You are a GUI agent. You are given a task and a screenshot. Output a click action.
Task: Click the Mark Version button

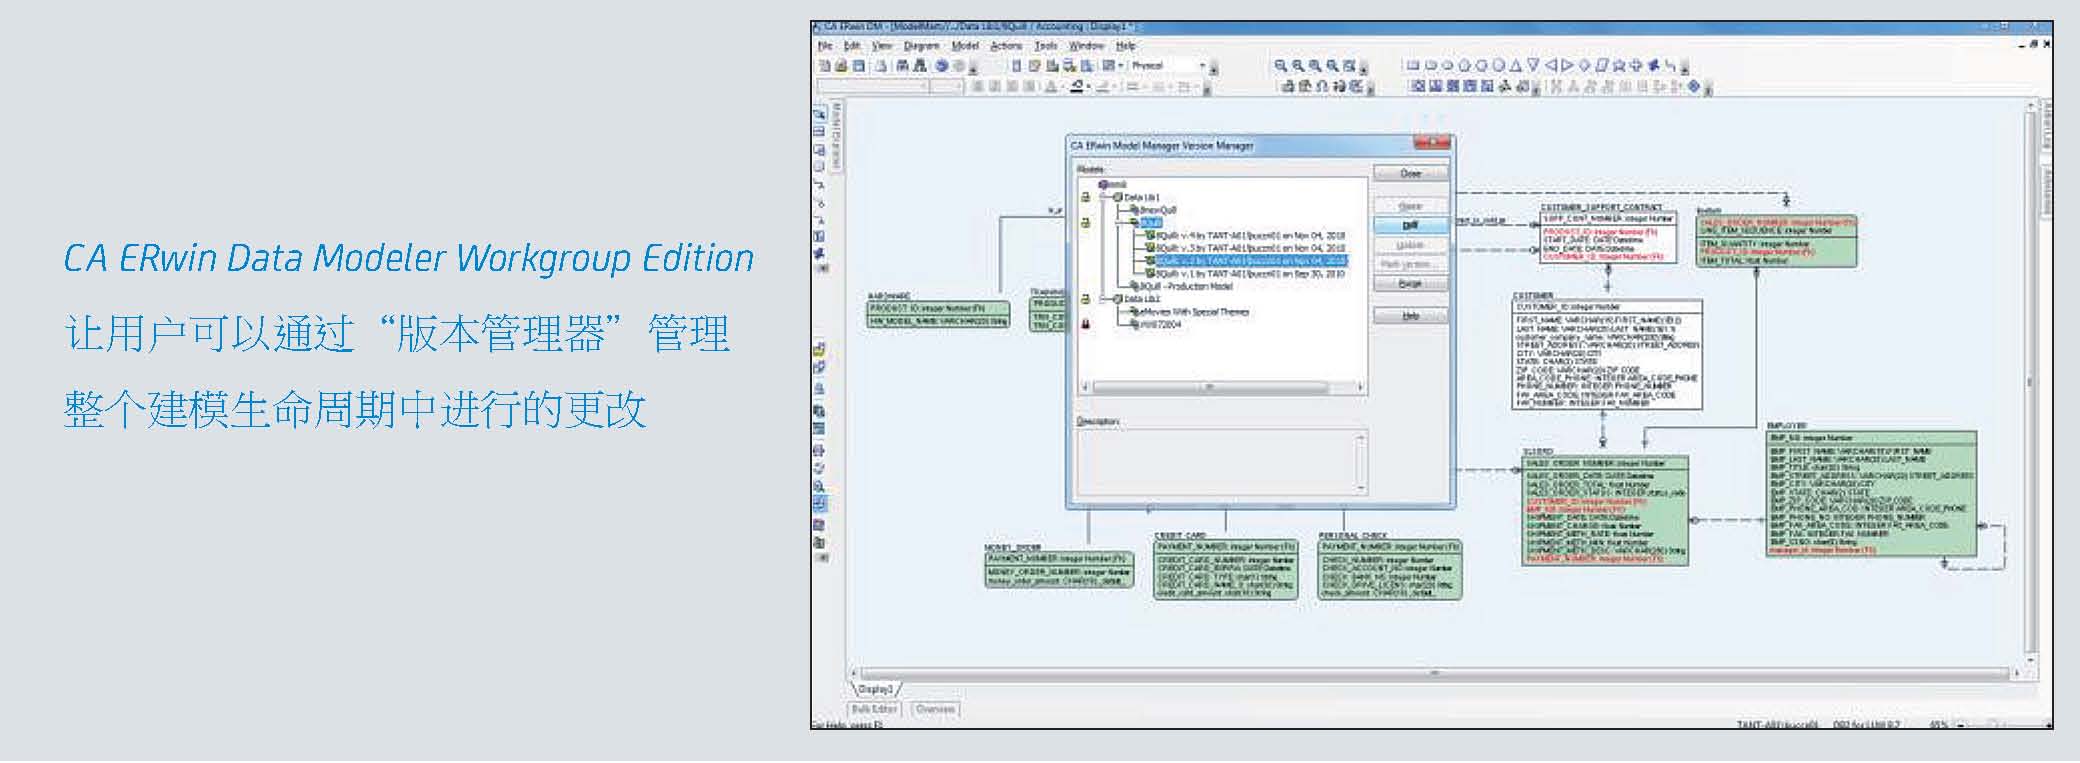(1411, 264)
